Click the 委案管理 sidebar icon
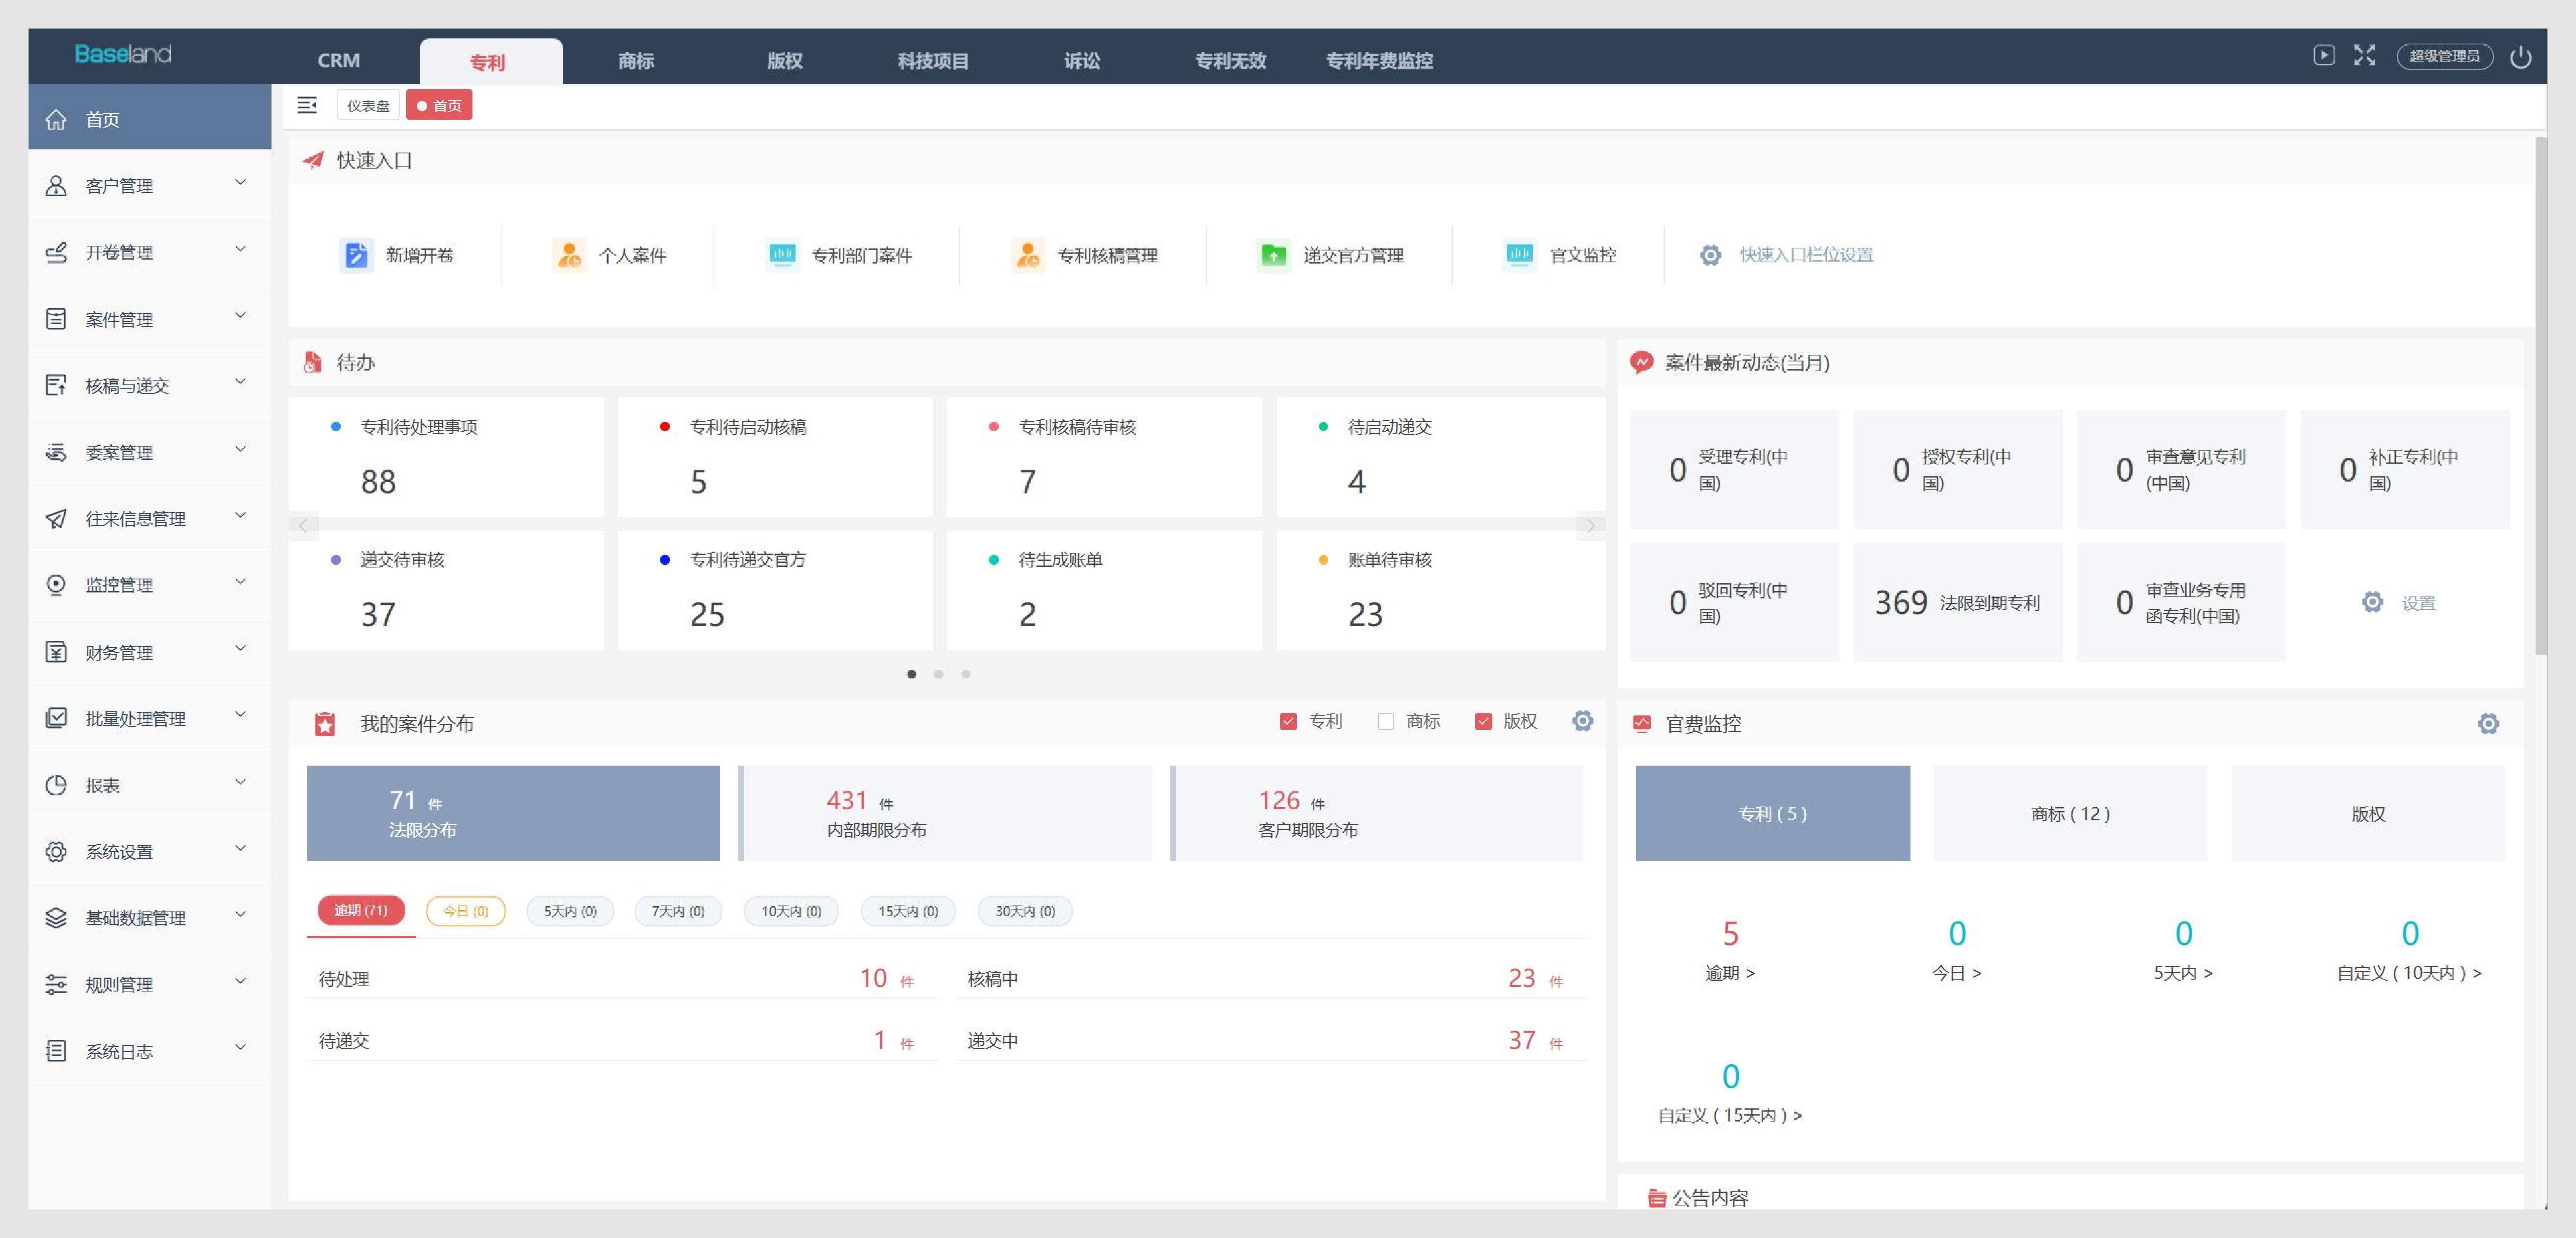This screenshot has height=1238, width=2576. click(x=56, y=452)
